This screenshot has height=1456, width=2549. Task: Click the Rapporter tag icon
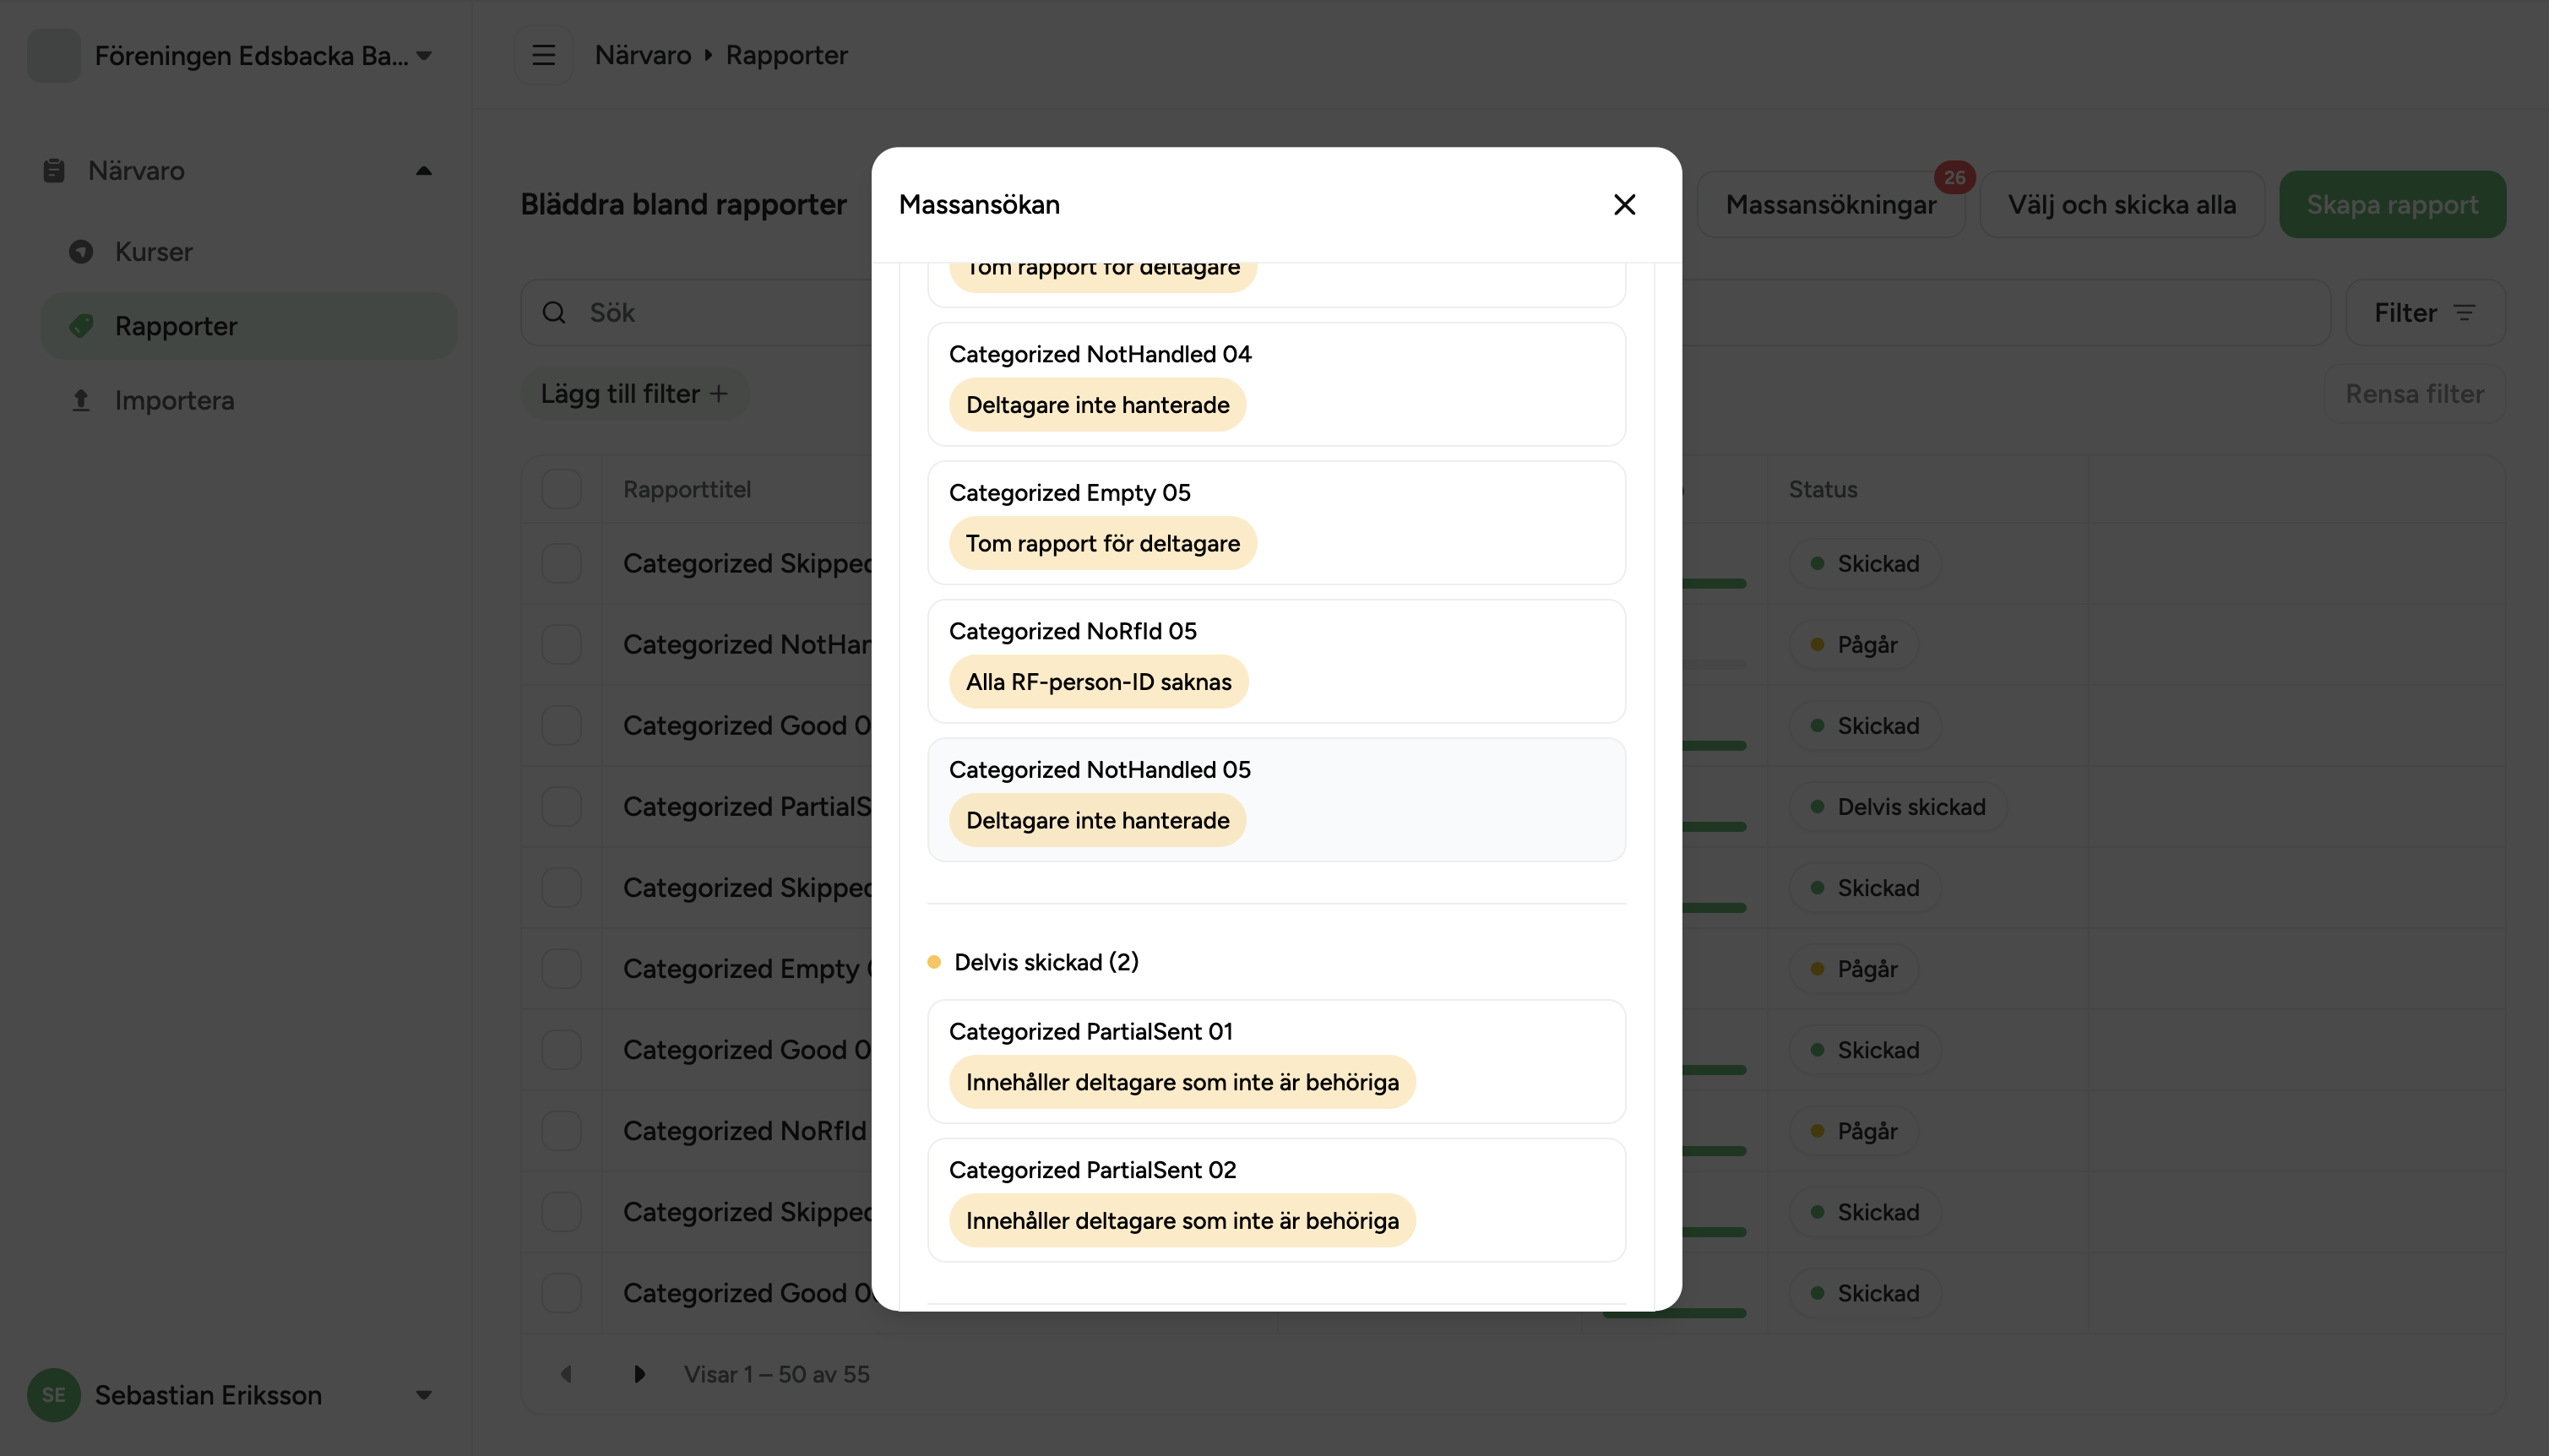(x=81, y=326)
